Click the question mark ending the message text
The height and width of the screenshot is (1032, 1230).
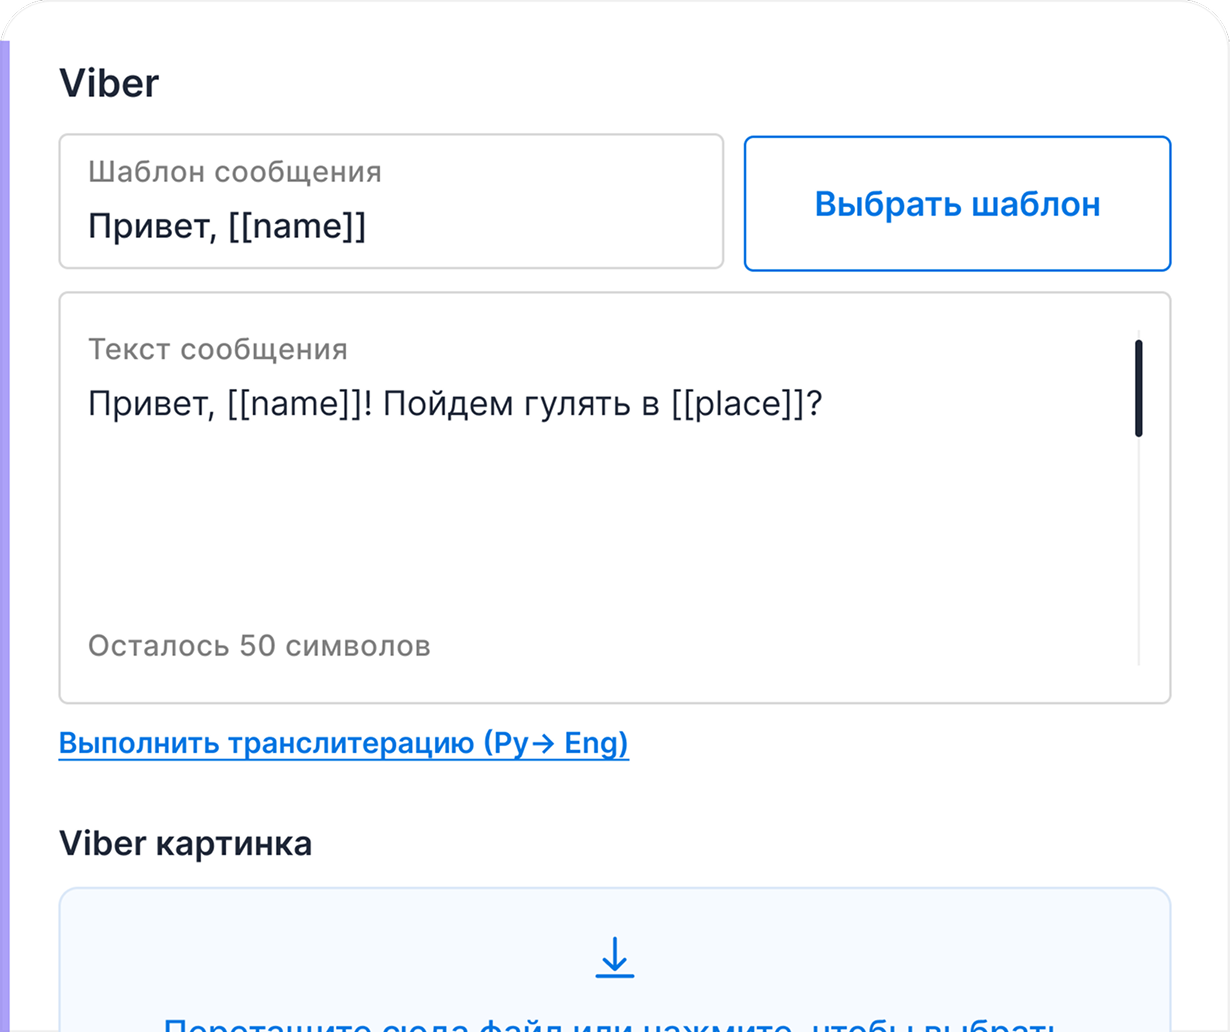coord(814,404)
